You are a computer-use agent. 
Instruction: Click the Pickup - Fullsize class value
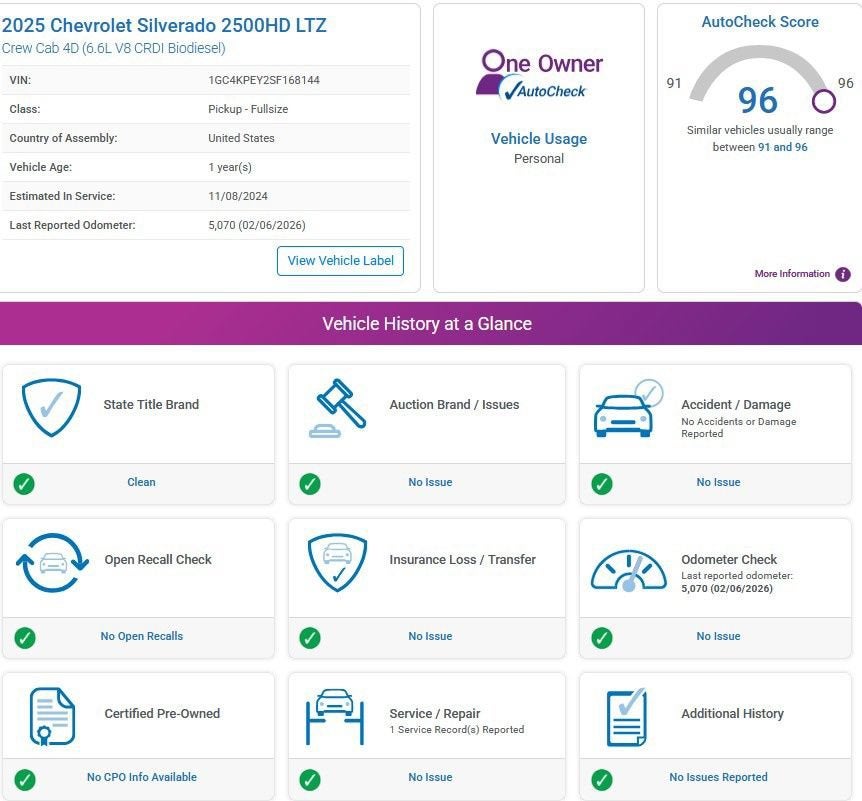248,109
